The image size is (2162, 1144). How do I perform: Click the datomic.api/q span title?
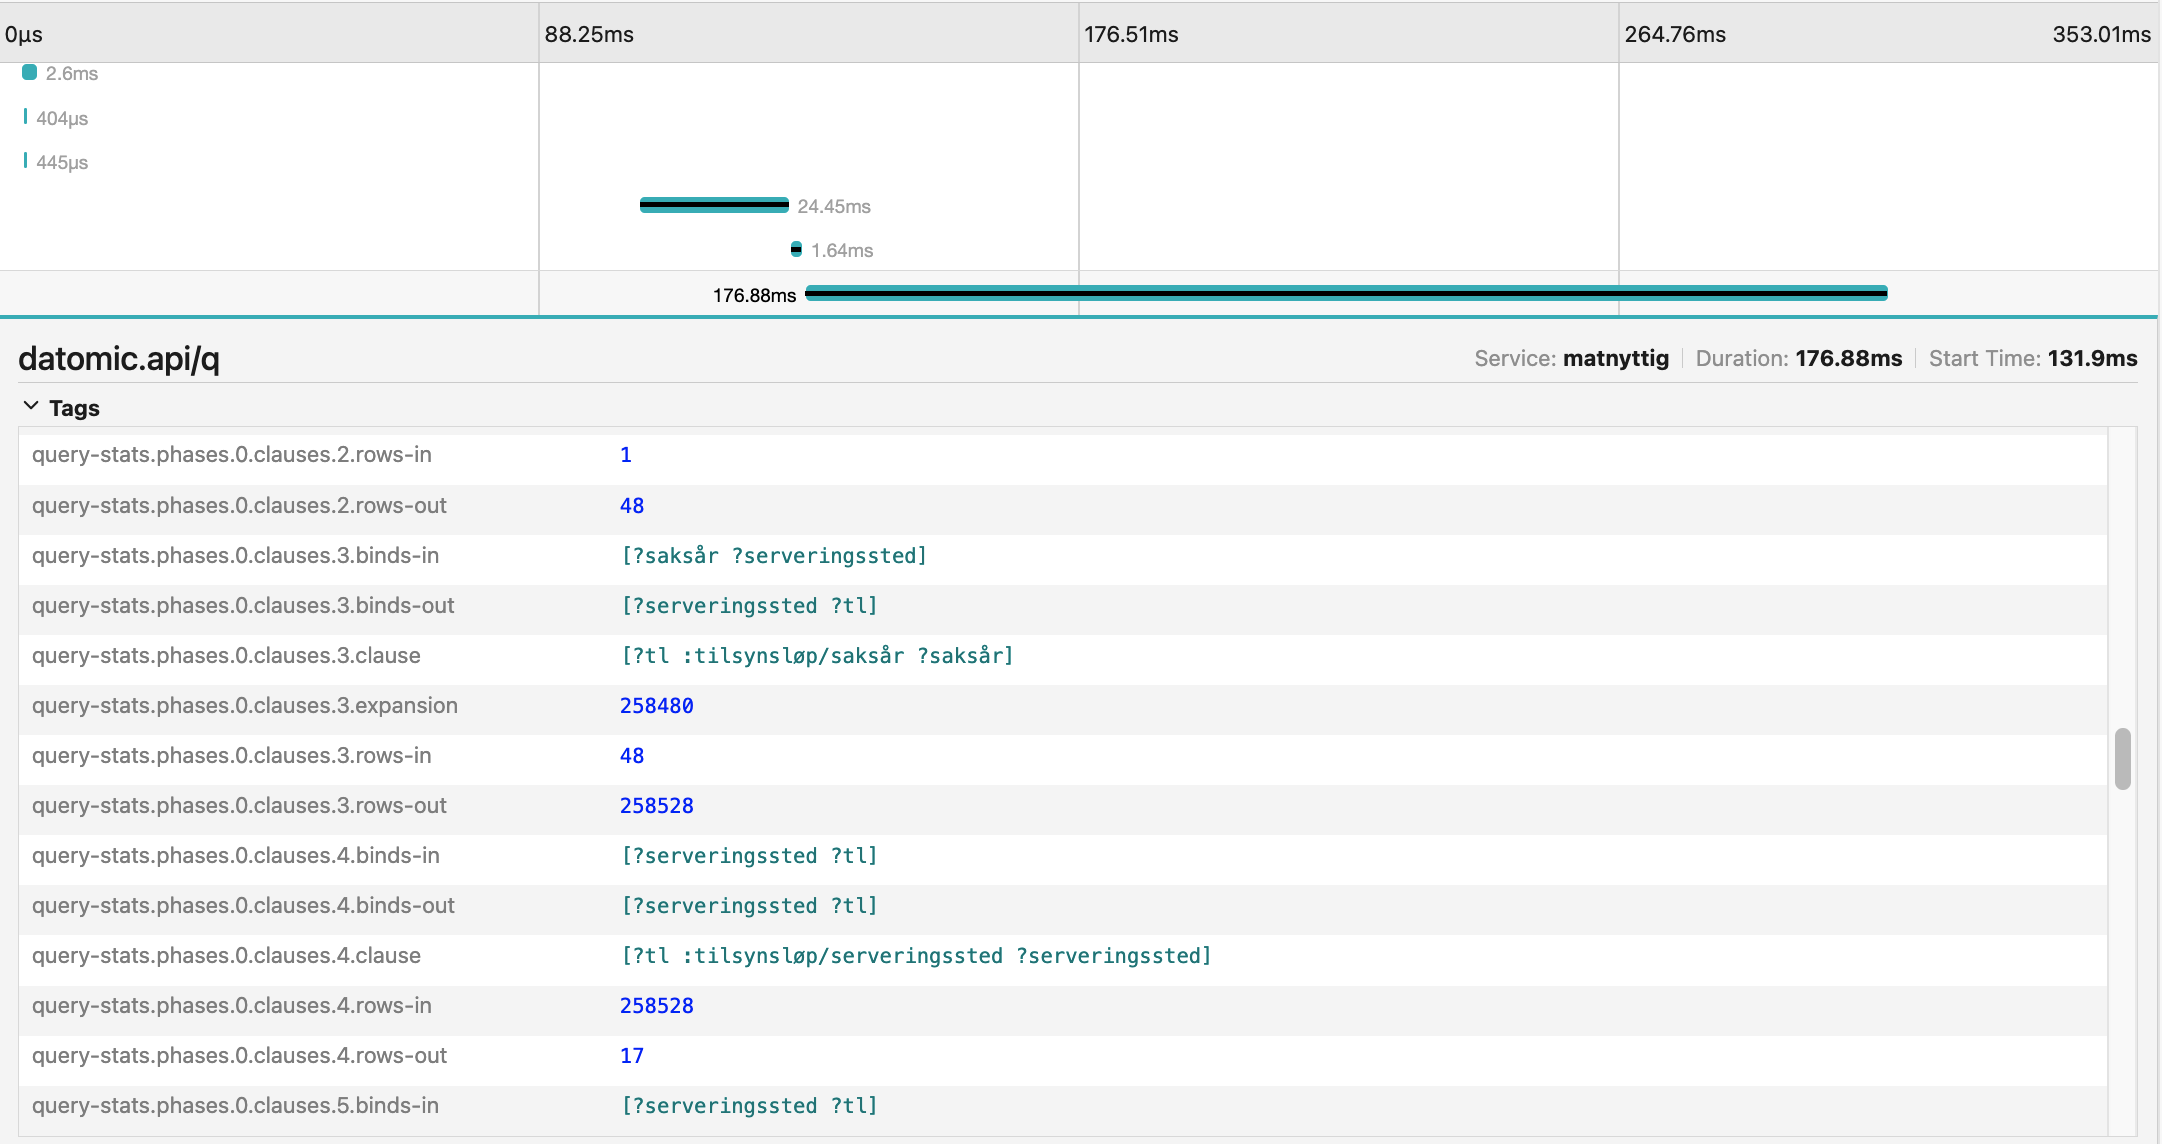[x=119, y=358]
